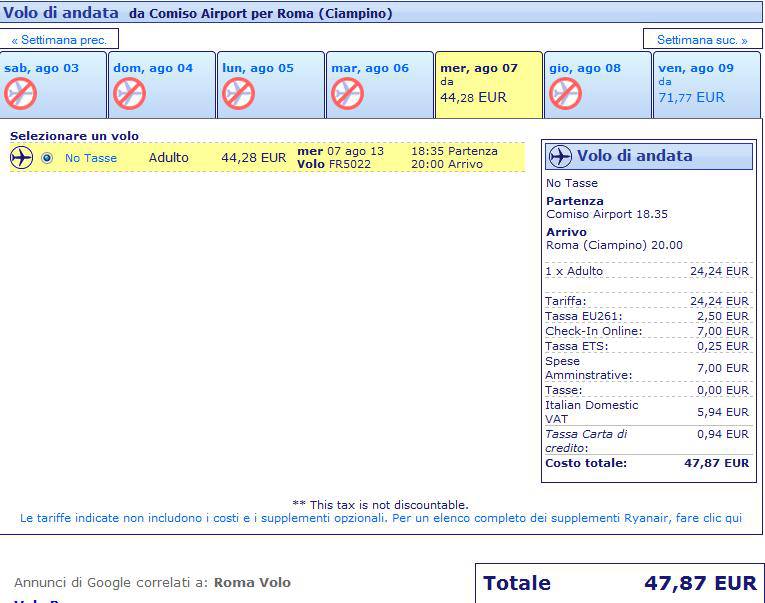This screenshot has width=765, height=603.
Task: Select the ven, ago 09 date tab
Action: coord(707,85)
